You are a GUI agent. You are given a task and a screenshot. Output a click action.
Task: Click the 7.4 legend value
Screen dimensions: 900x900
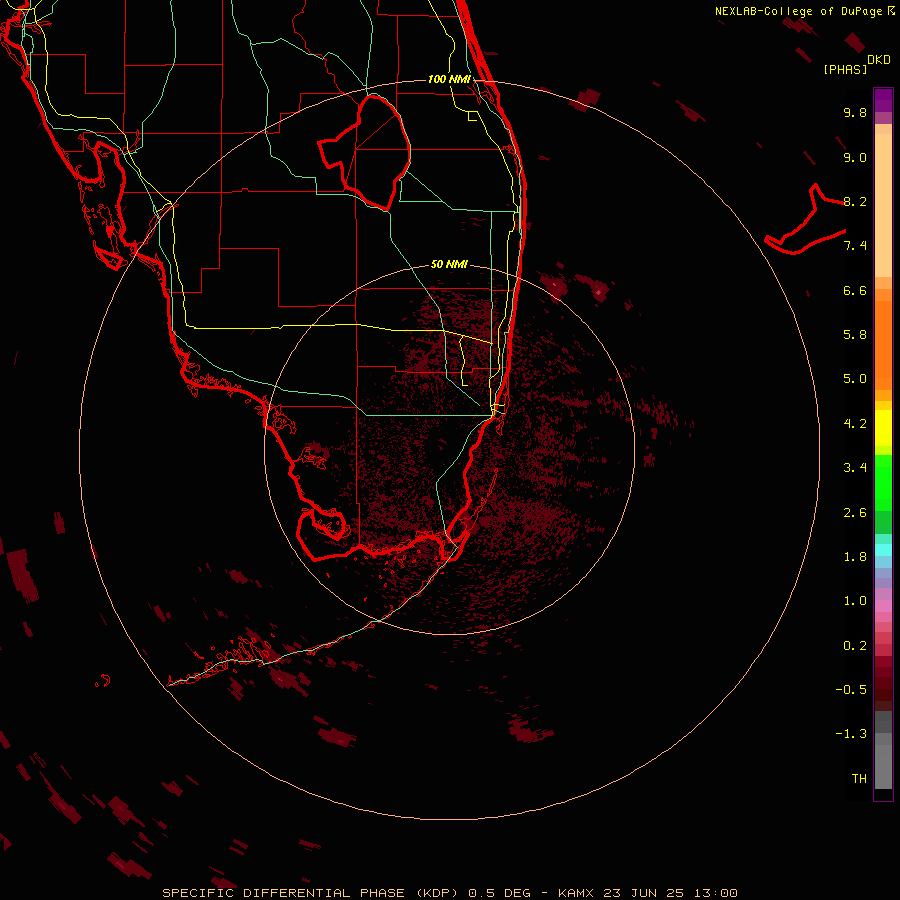[x=855, y=246]
